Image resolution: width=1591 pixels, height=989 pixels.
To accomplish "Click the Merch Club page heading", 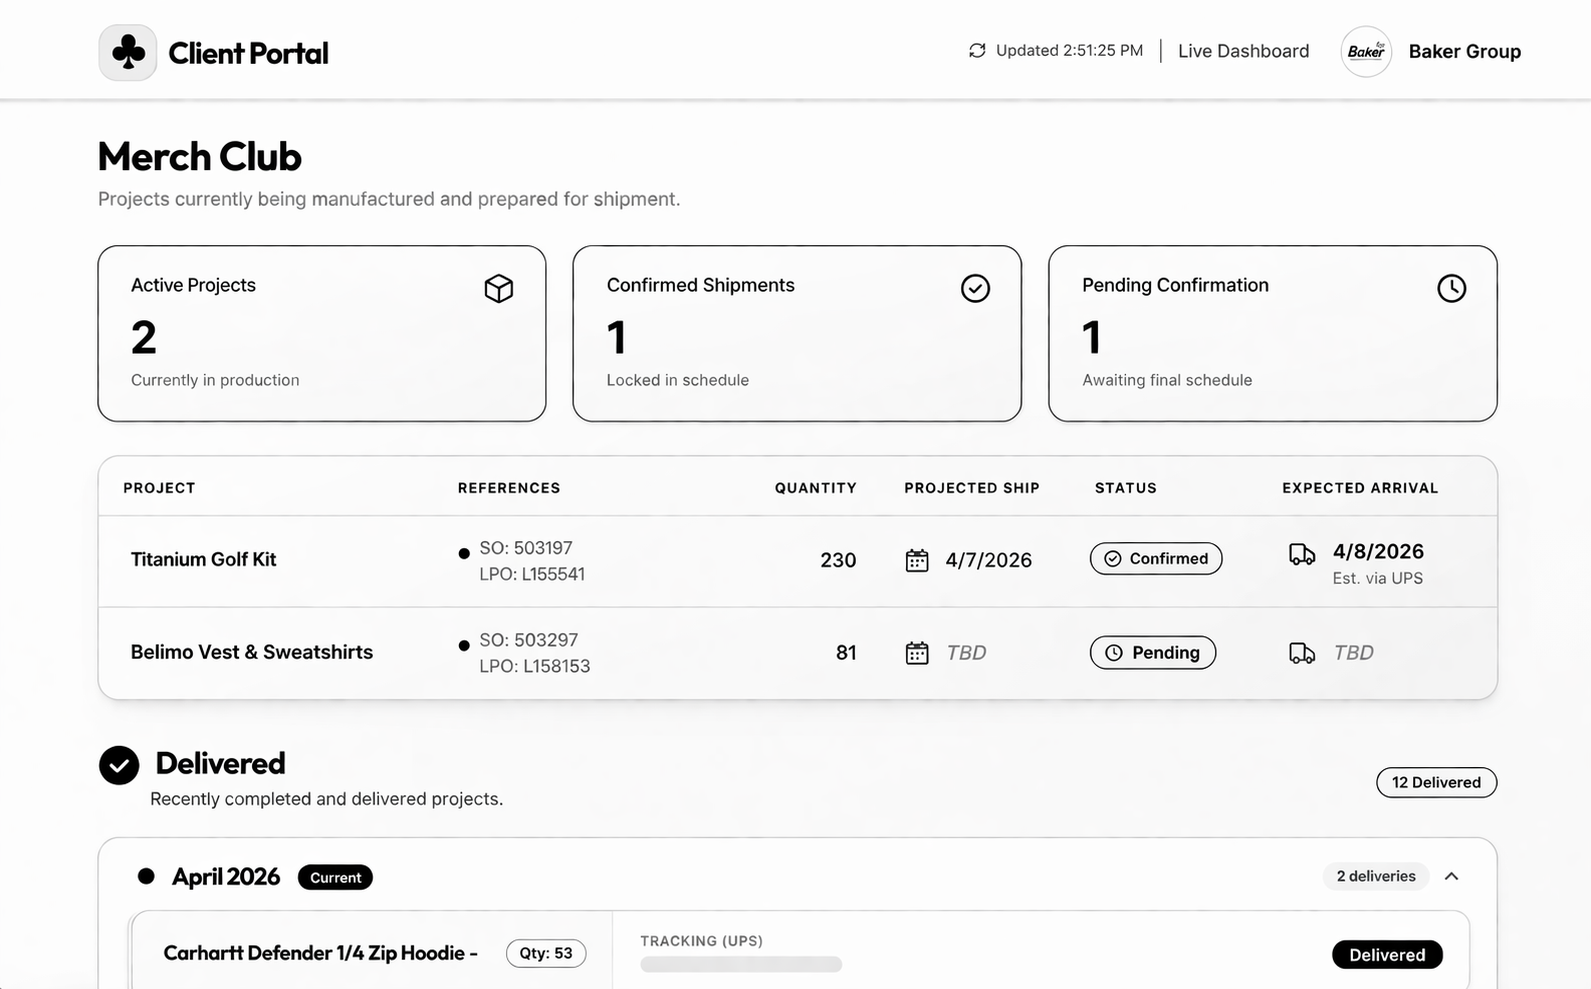I will [200, 156].
